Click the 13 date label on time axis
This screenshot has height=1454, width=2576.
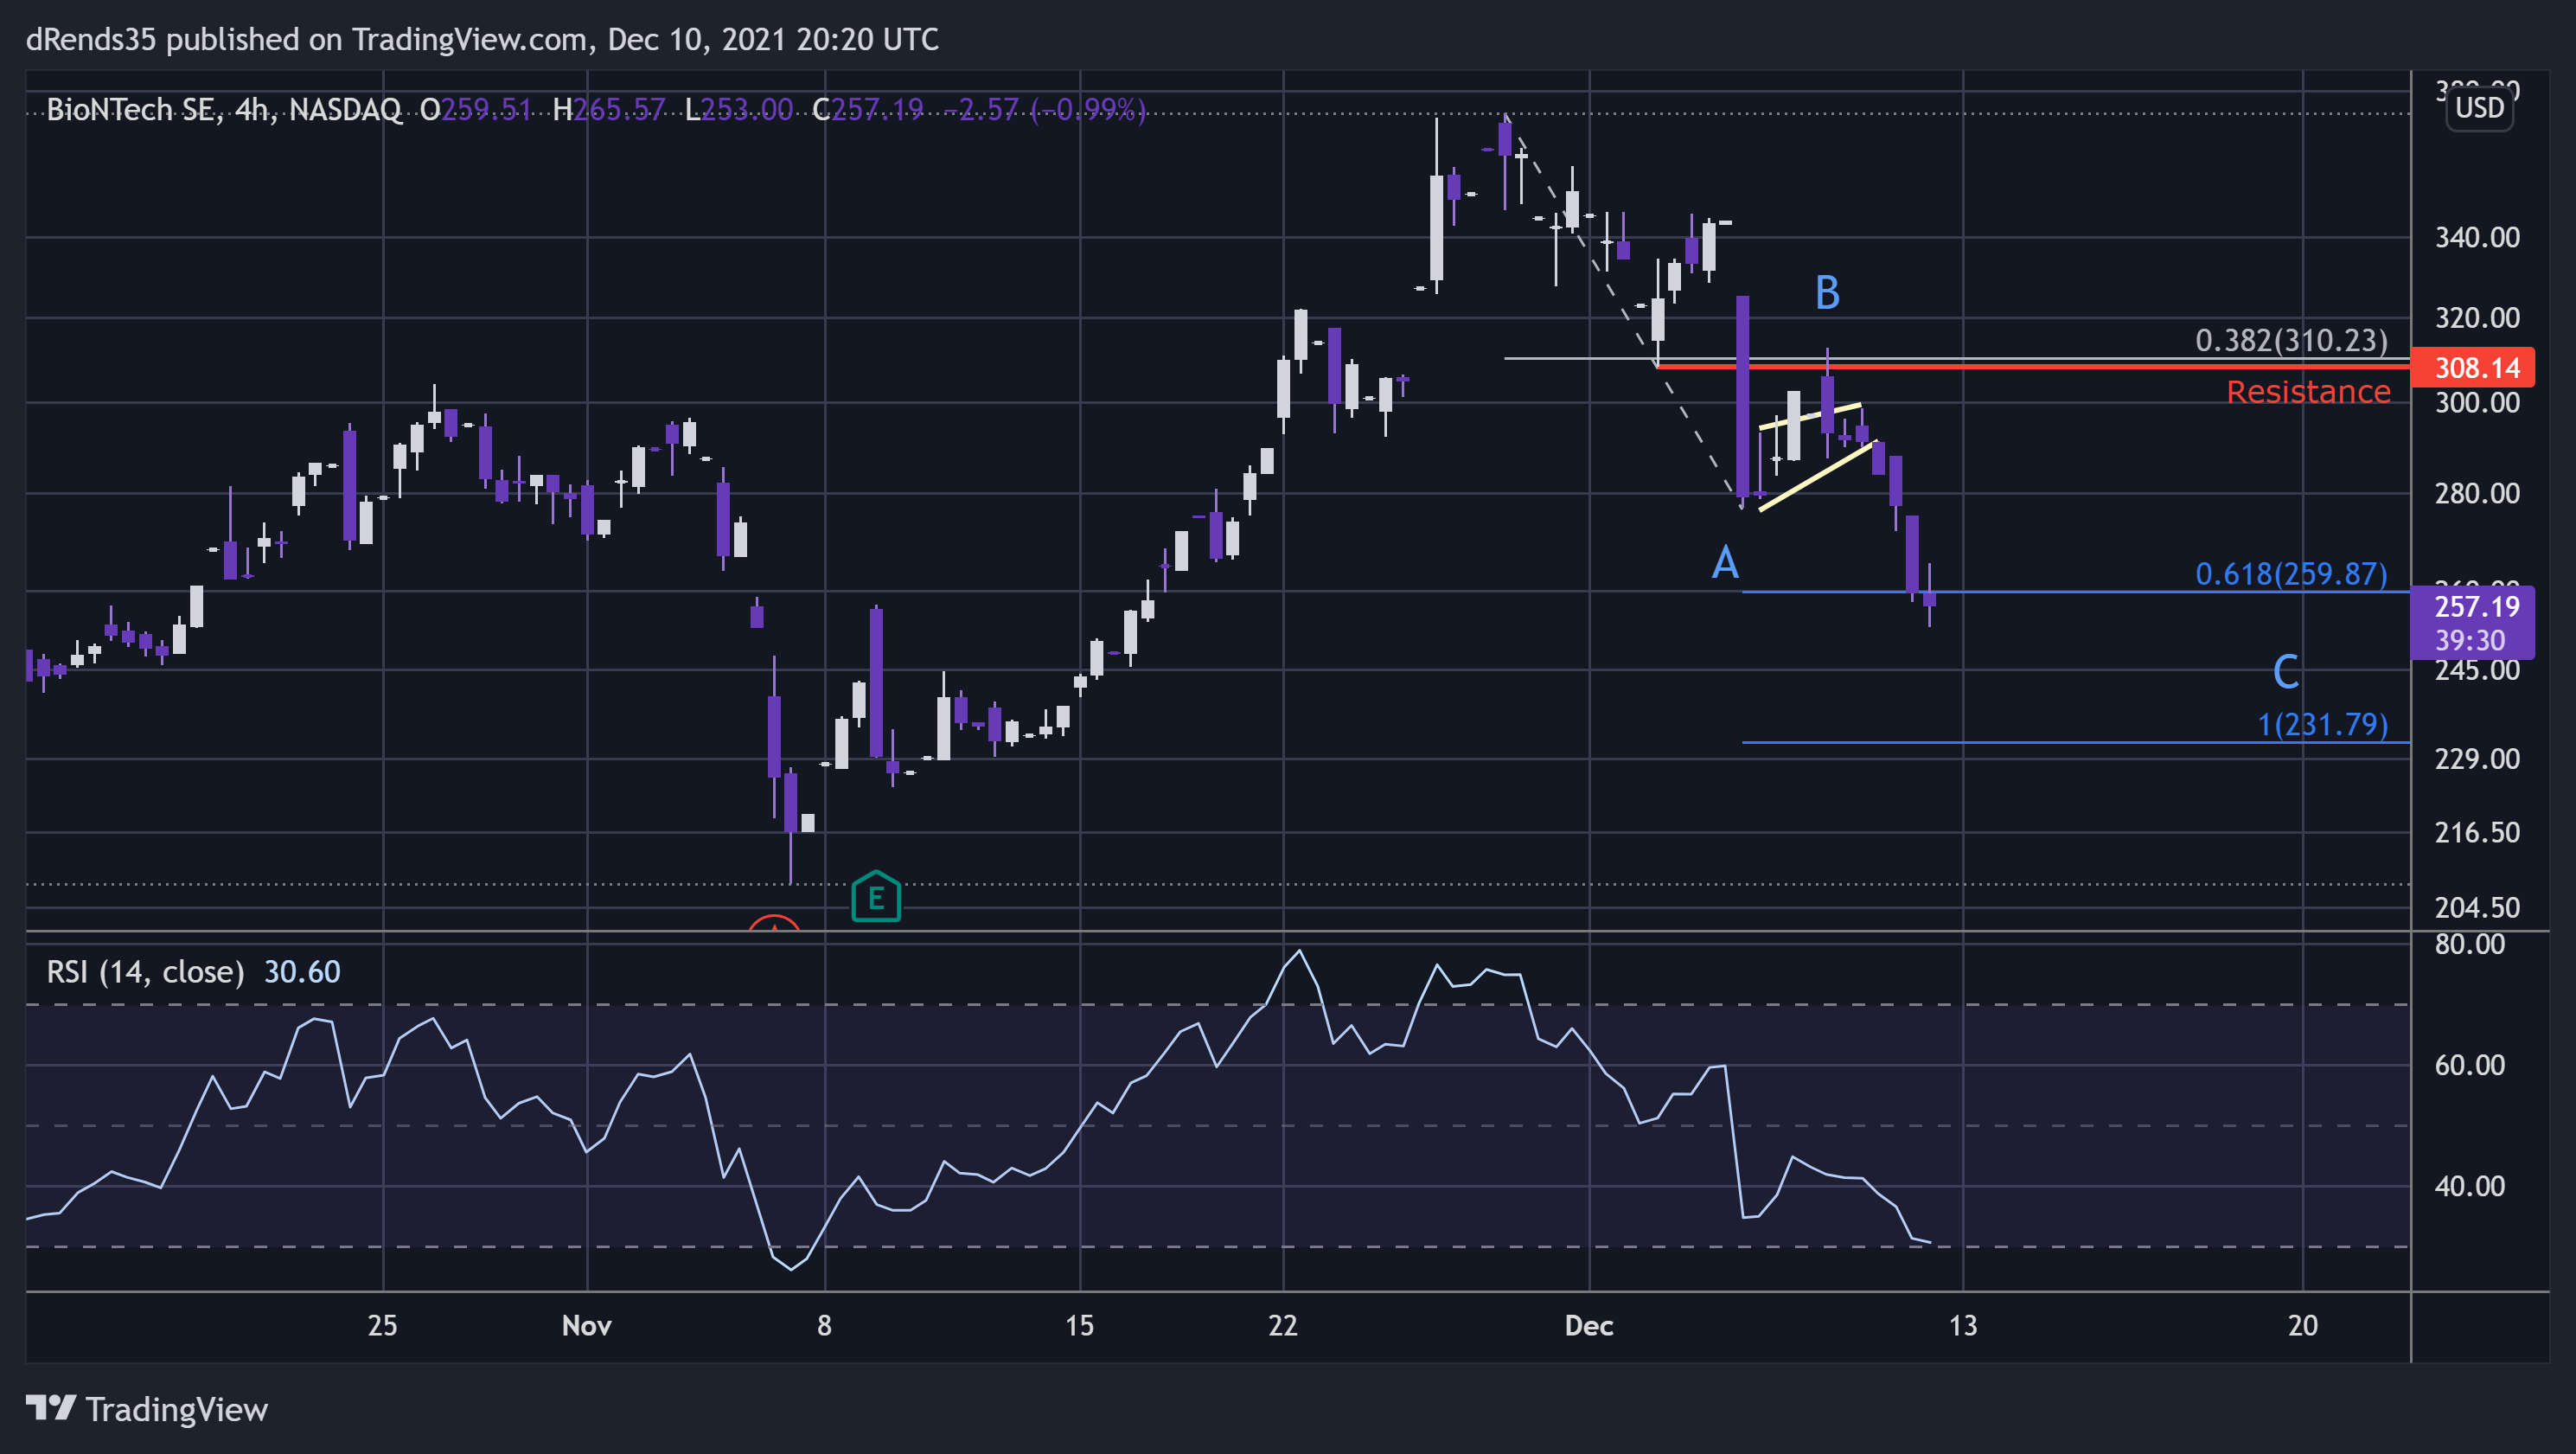pyautogui.click(x=1962, y=1325)
